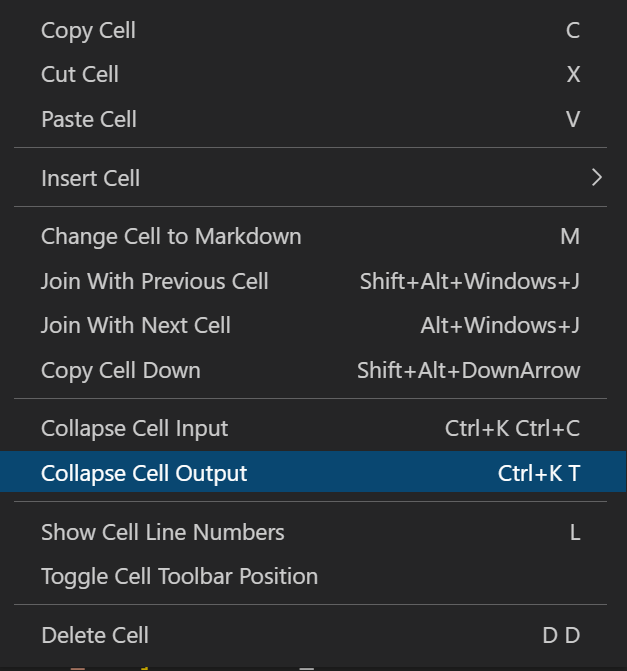This screenshot has height=671, width=627.
Task: Click the Ctrl+K Ctrl+C shortcut hint
Action: 512,428
